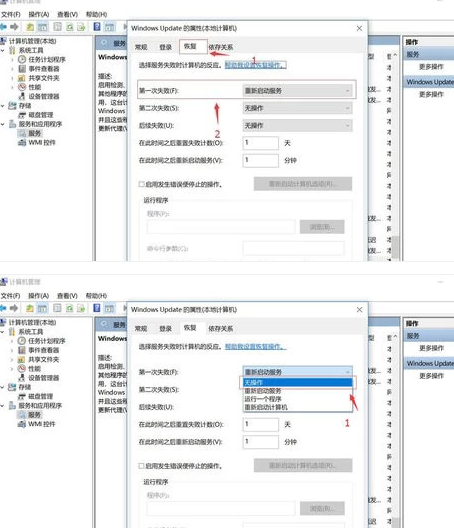Screen dimensions: 454x528
Task: Click the 事件查看器 icon in top screenshot tree
Action: 22,69
